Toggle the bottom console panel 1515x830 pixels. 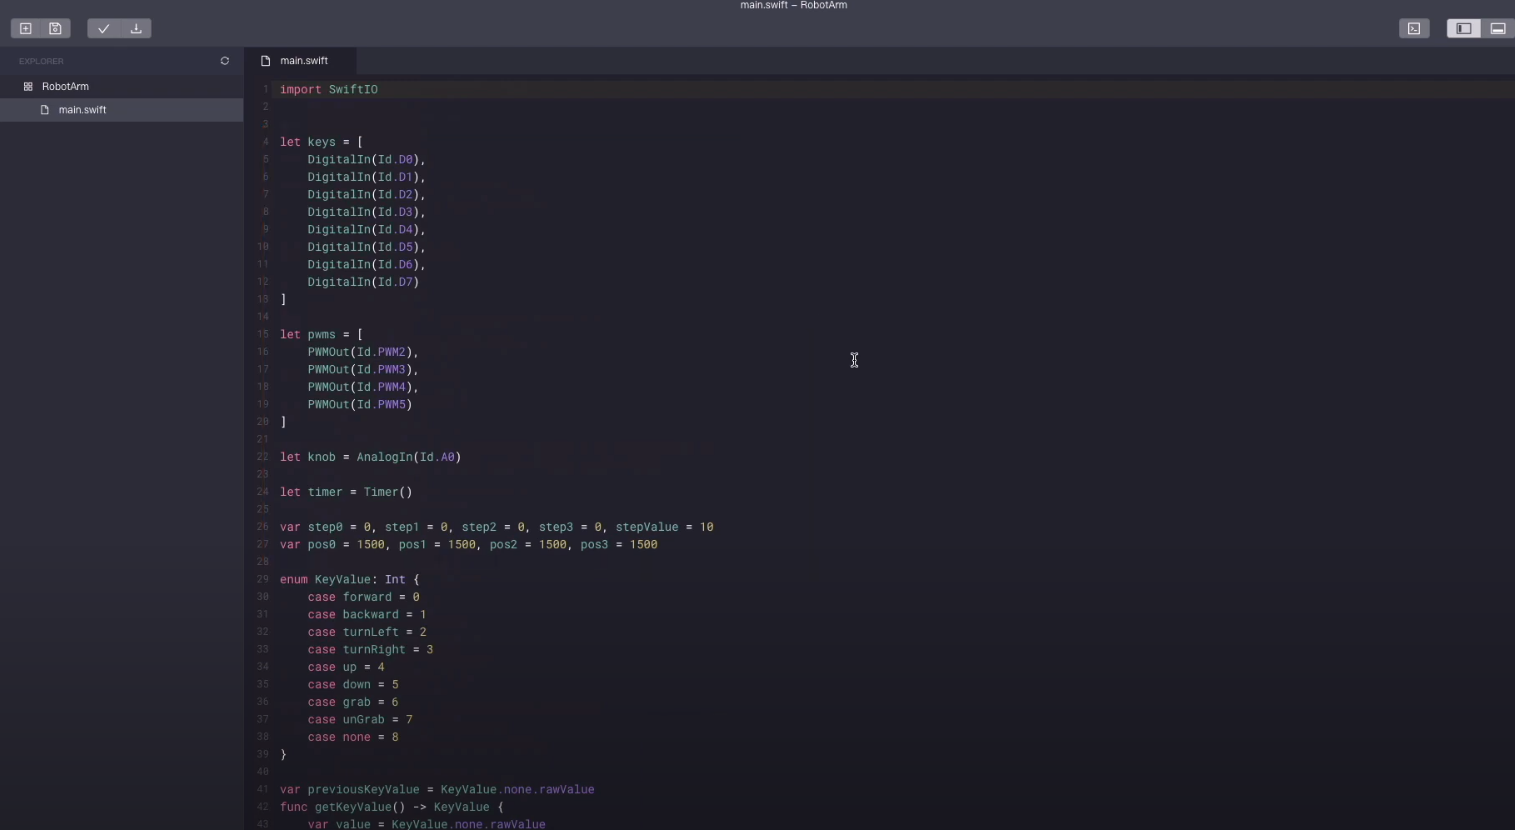tap(1498, 28)
